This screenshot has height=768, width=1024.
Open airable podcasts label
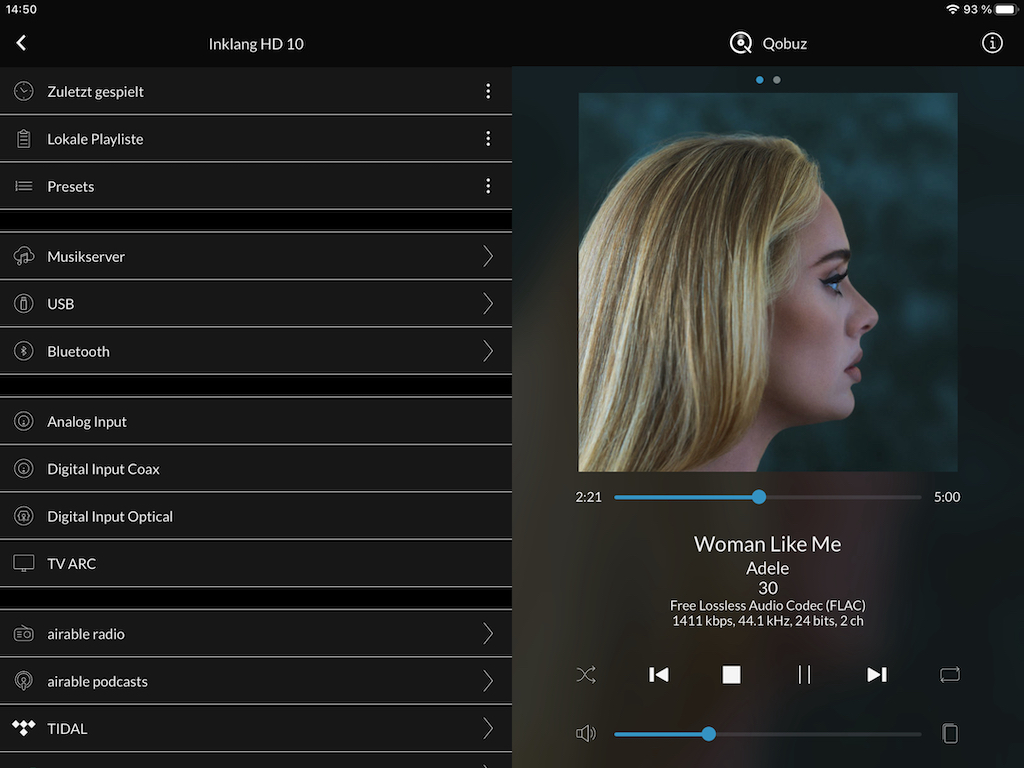[97, 682]
